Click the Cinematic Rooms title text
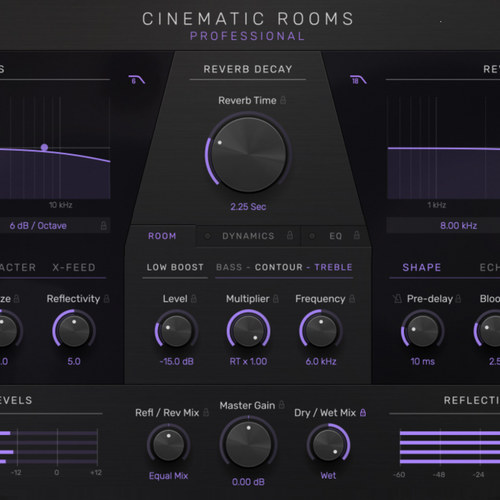Screen dimensions: 500x500 [248, 19]
